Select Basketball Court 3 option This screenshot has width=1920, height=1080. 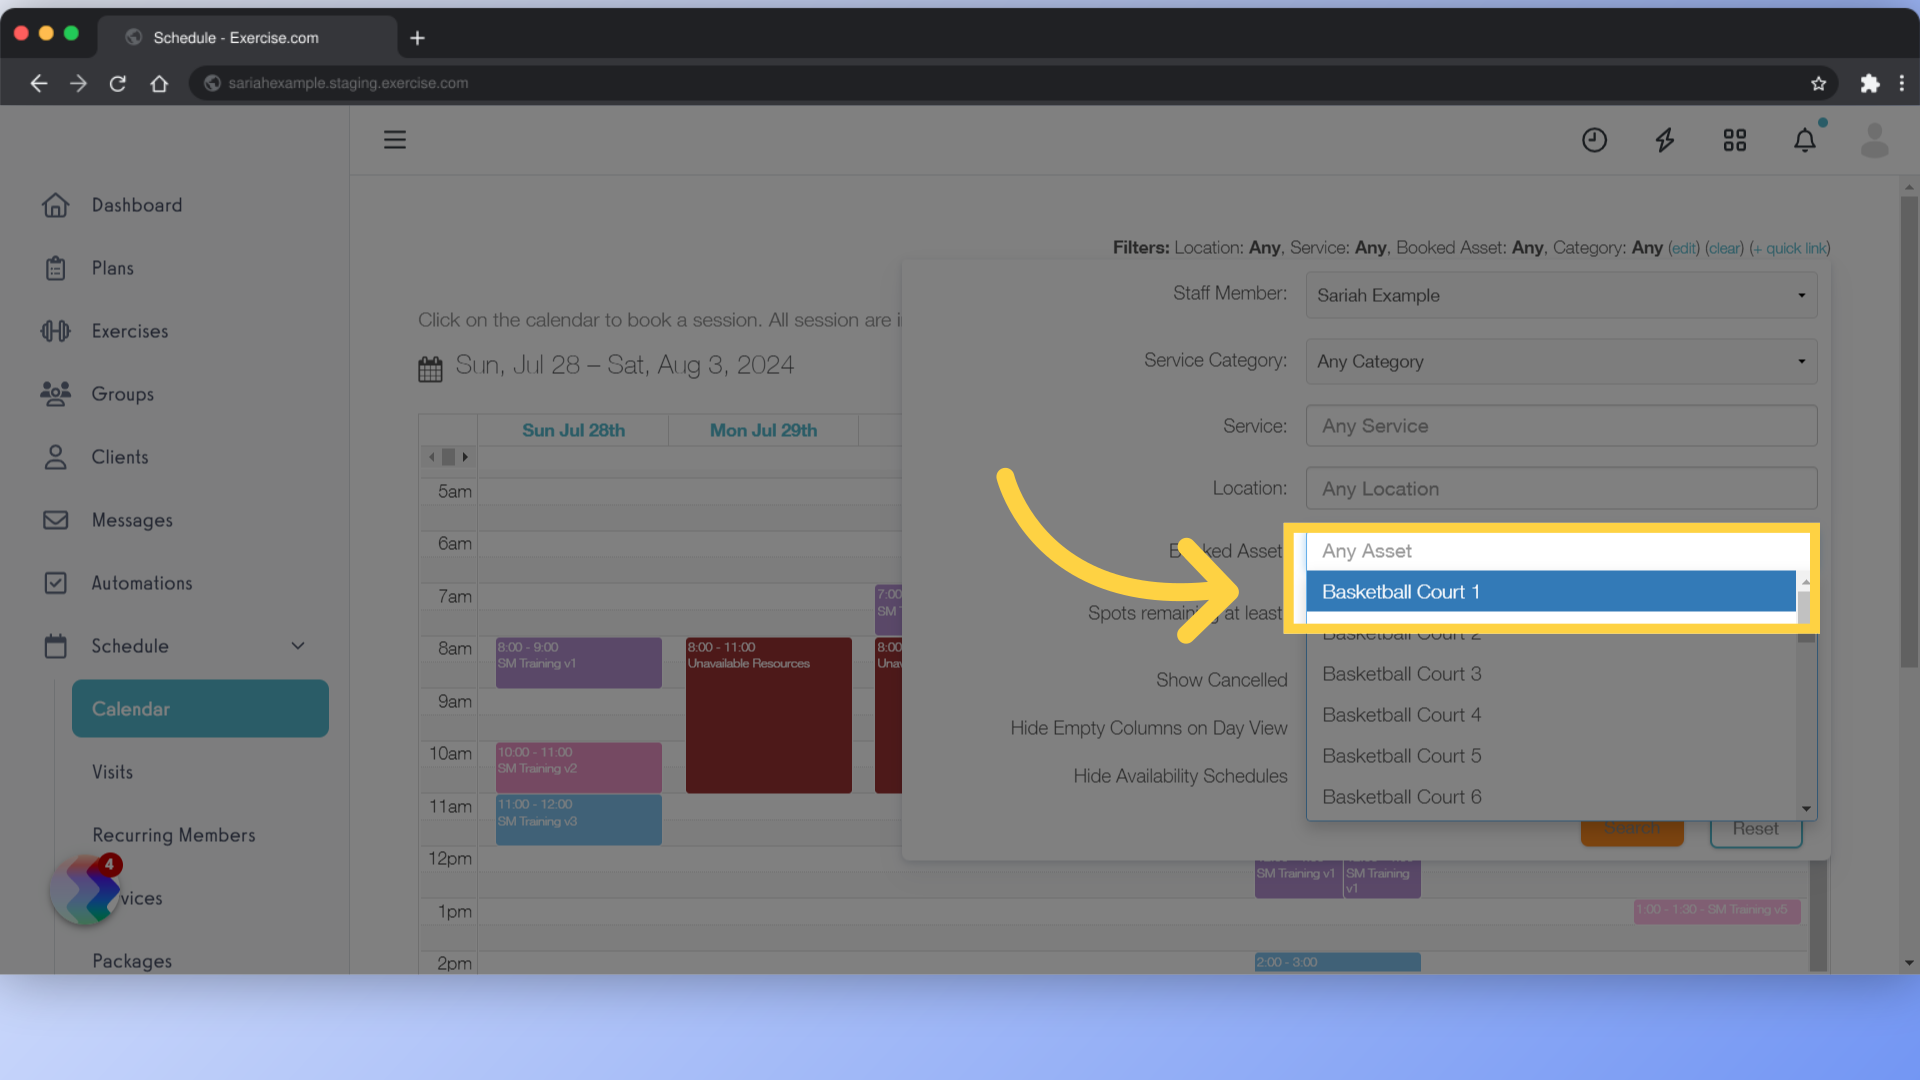(1550, 674)
